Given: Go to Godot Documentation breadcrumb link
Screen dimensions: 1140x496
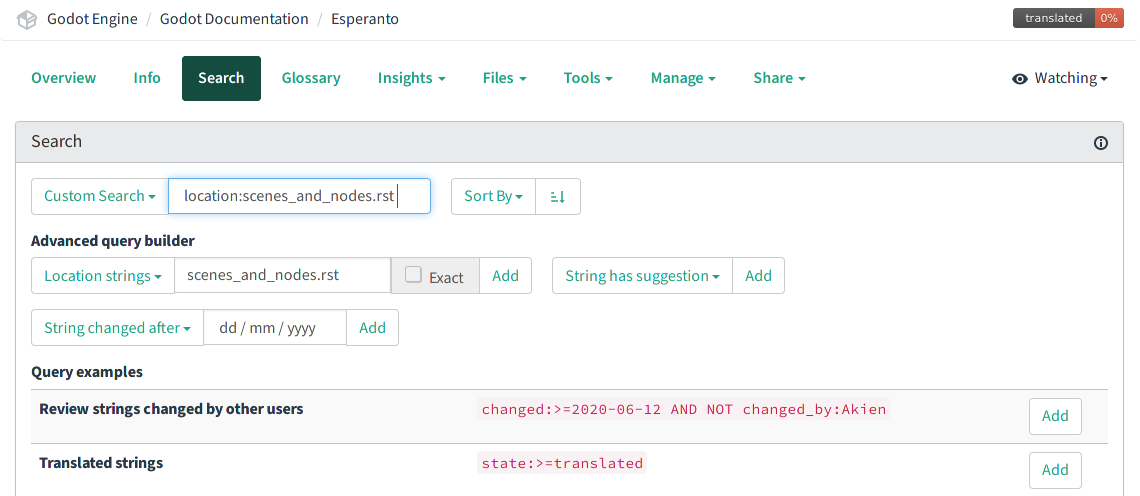Looking at the screenshot, I should pyautogui.click(x=234, y=19).
